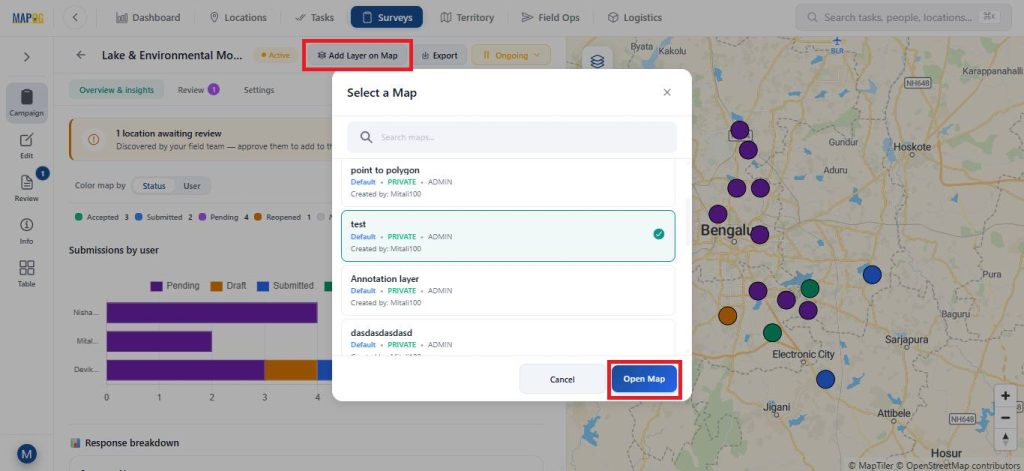1024x471 pixels.
Task: Zoom in on the map
Action: click(1004, 397)
